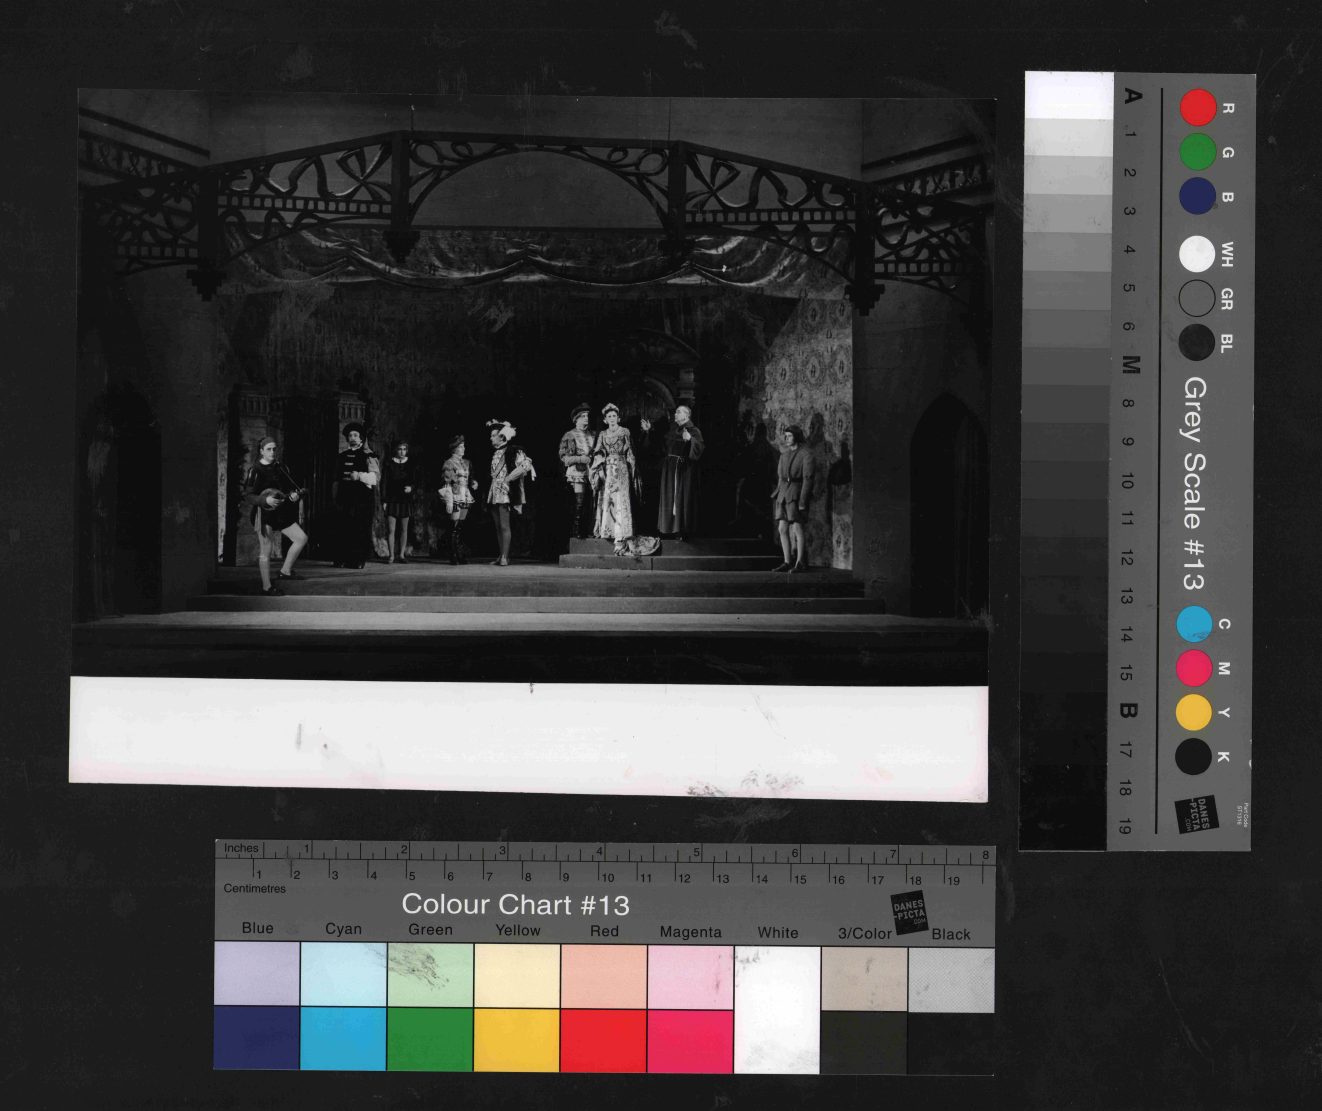Select the saturated green swatch on the colour chart
Screen dimensions: 1322x1111
[x=430, y=1040]
